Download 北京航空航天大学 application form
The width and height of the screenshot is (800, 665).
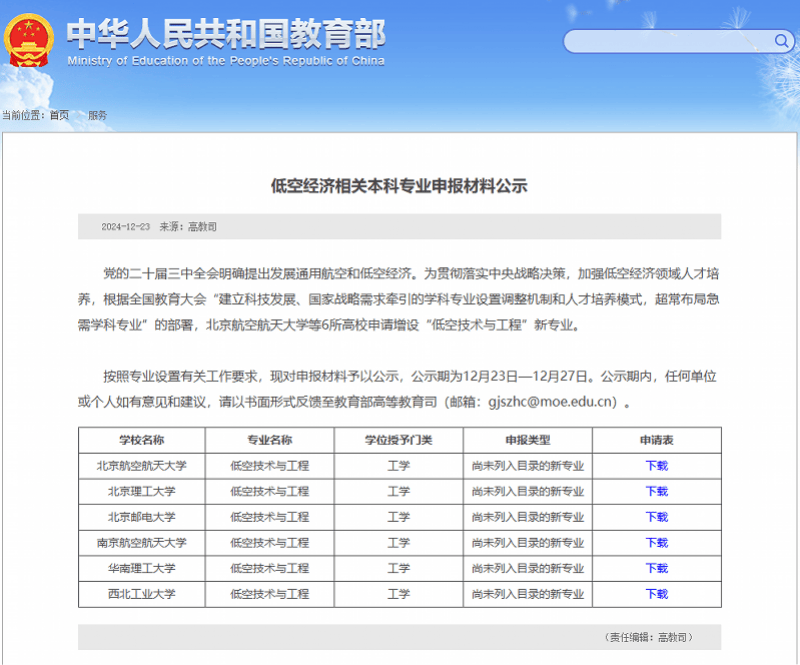pos(657,466)
